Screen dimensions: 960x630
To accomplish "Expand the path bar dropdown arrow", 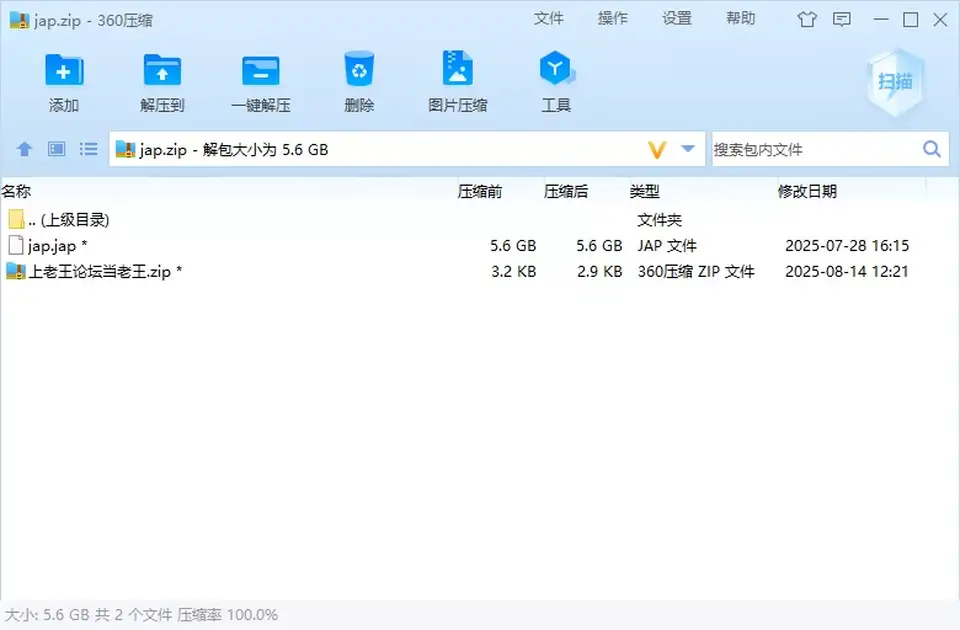I will (x=688, y=149).
